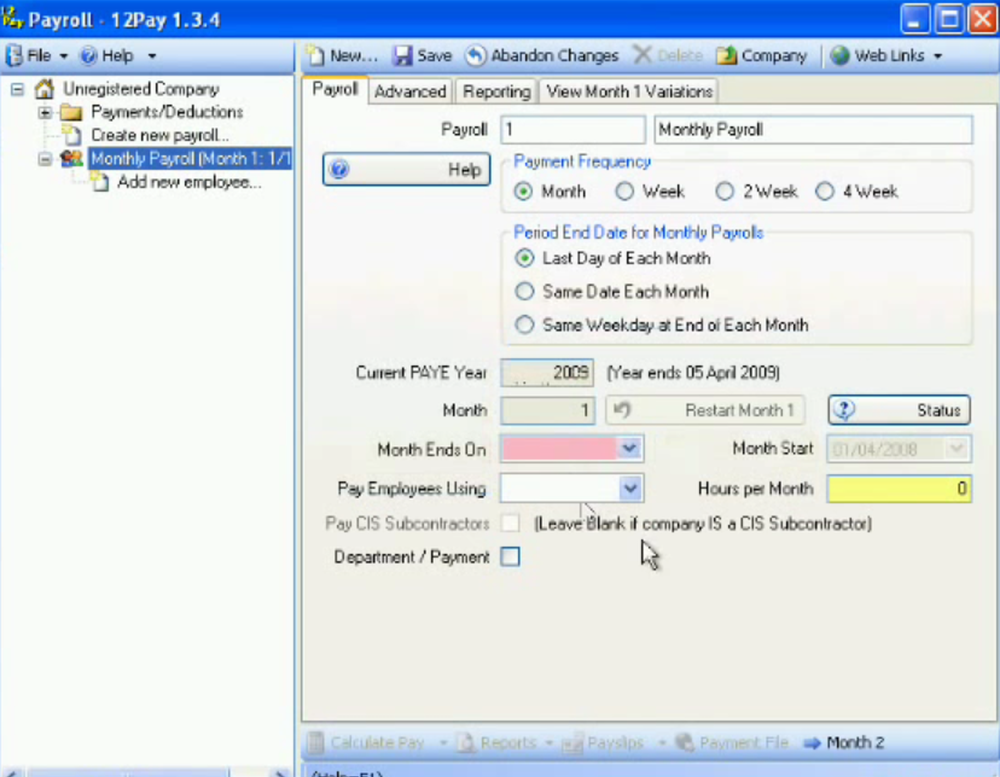Click the Payment File icon in bottom toolbar

(684, 743)
